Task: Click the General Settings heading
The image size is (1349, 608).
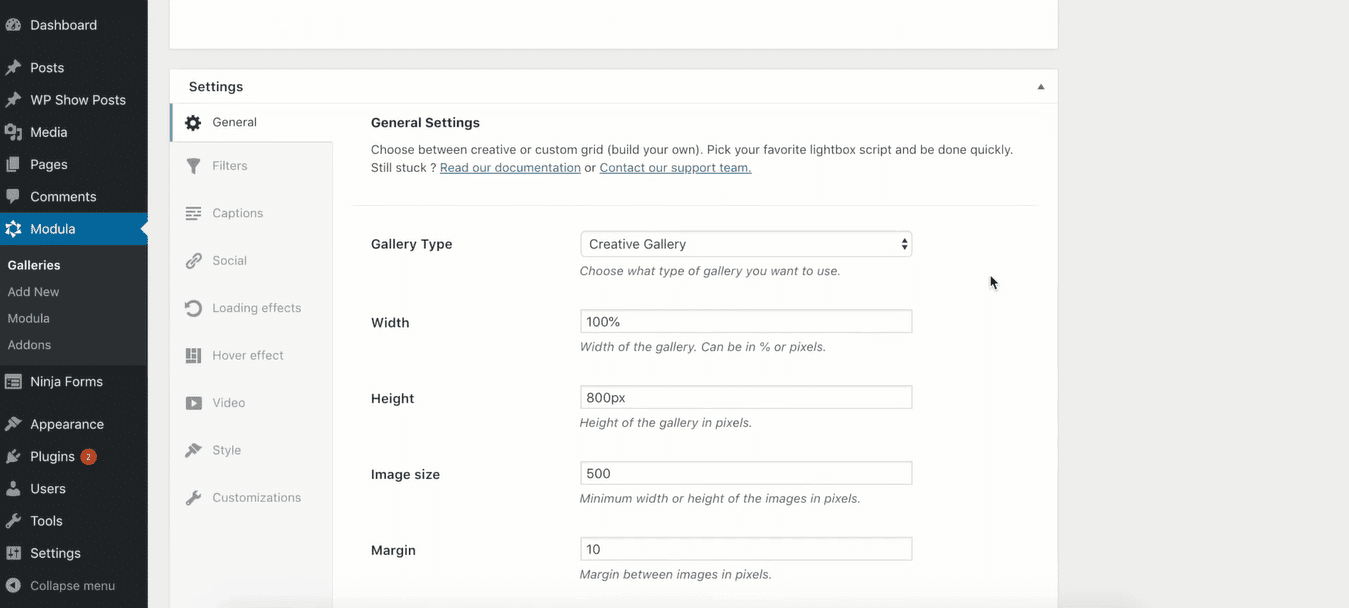Action: point(425,123)
